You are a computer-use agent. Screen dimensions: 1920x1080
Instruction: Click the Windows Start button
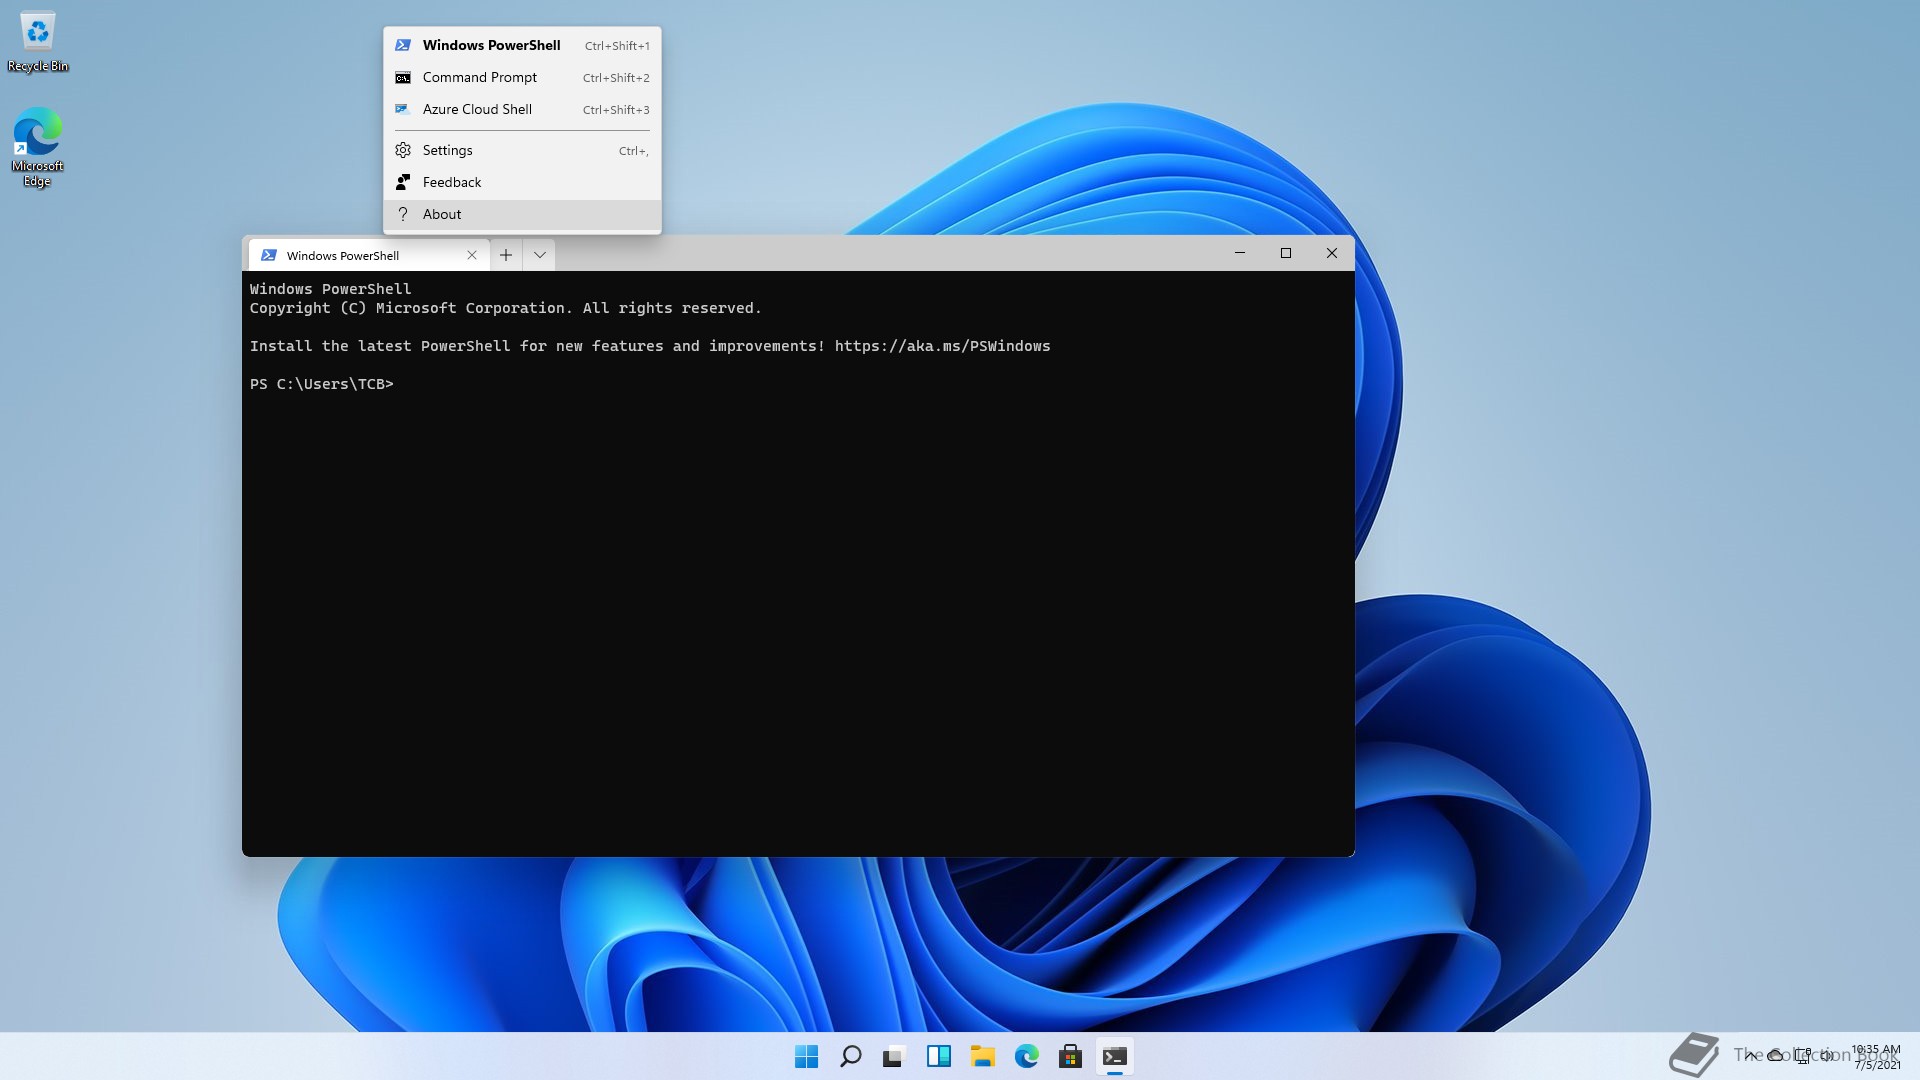point(806,1056)
